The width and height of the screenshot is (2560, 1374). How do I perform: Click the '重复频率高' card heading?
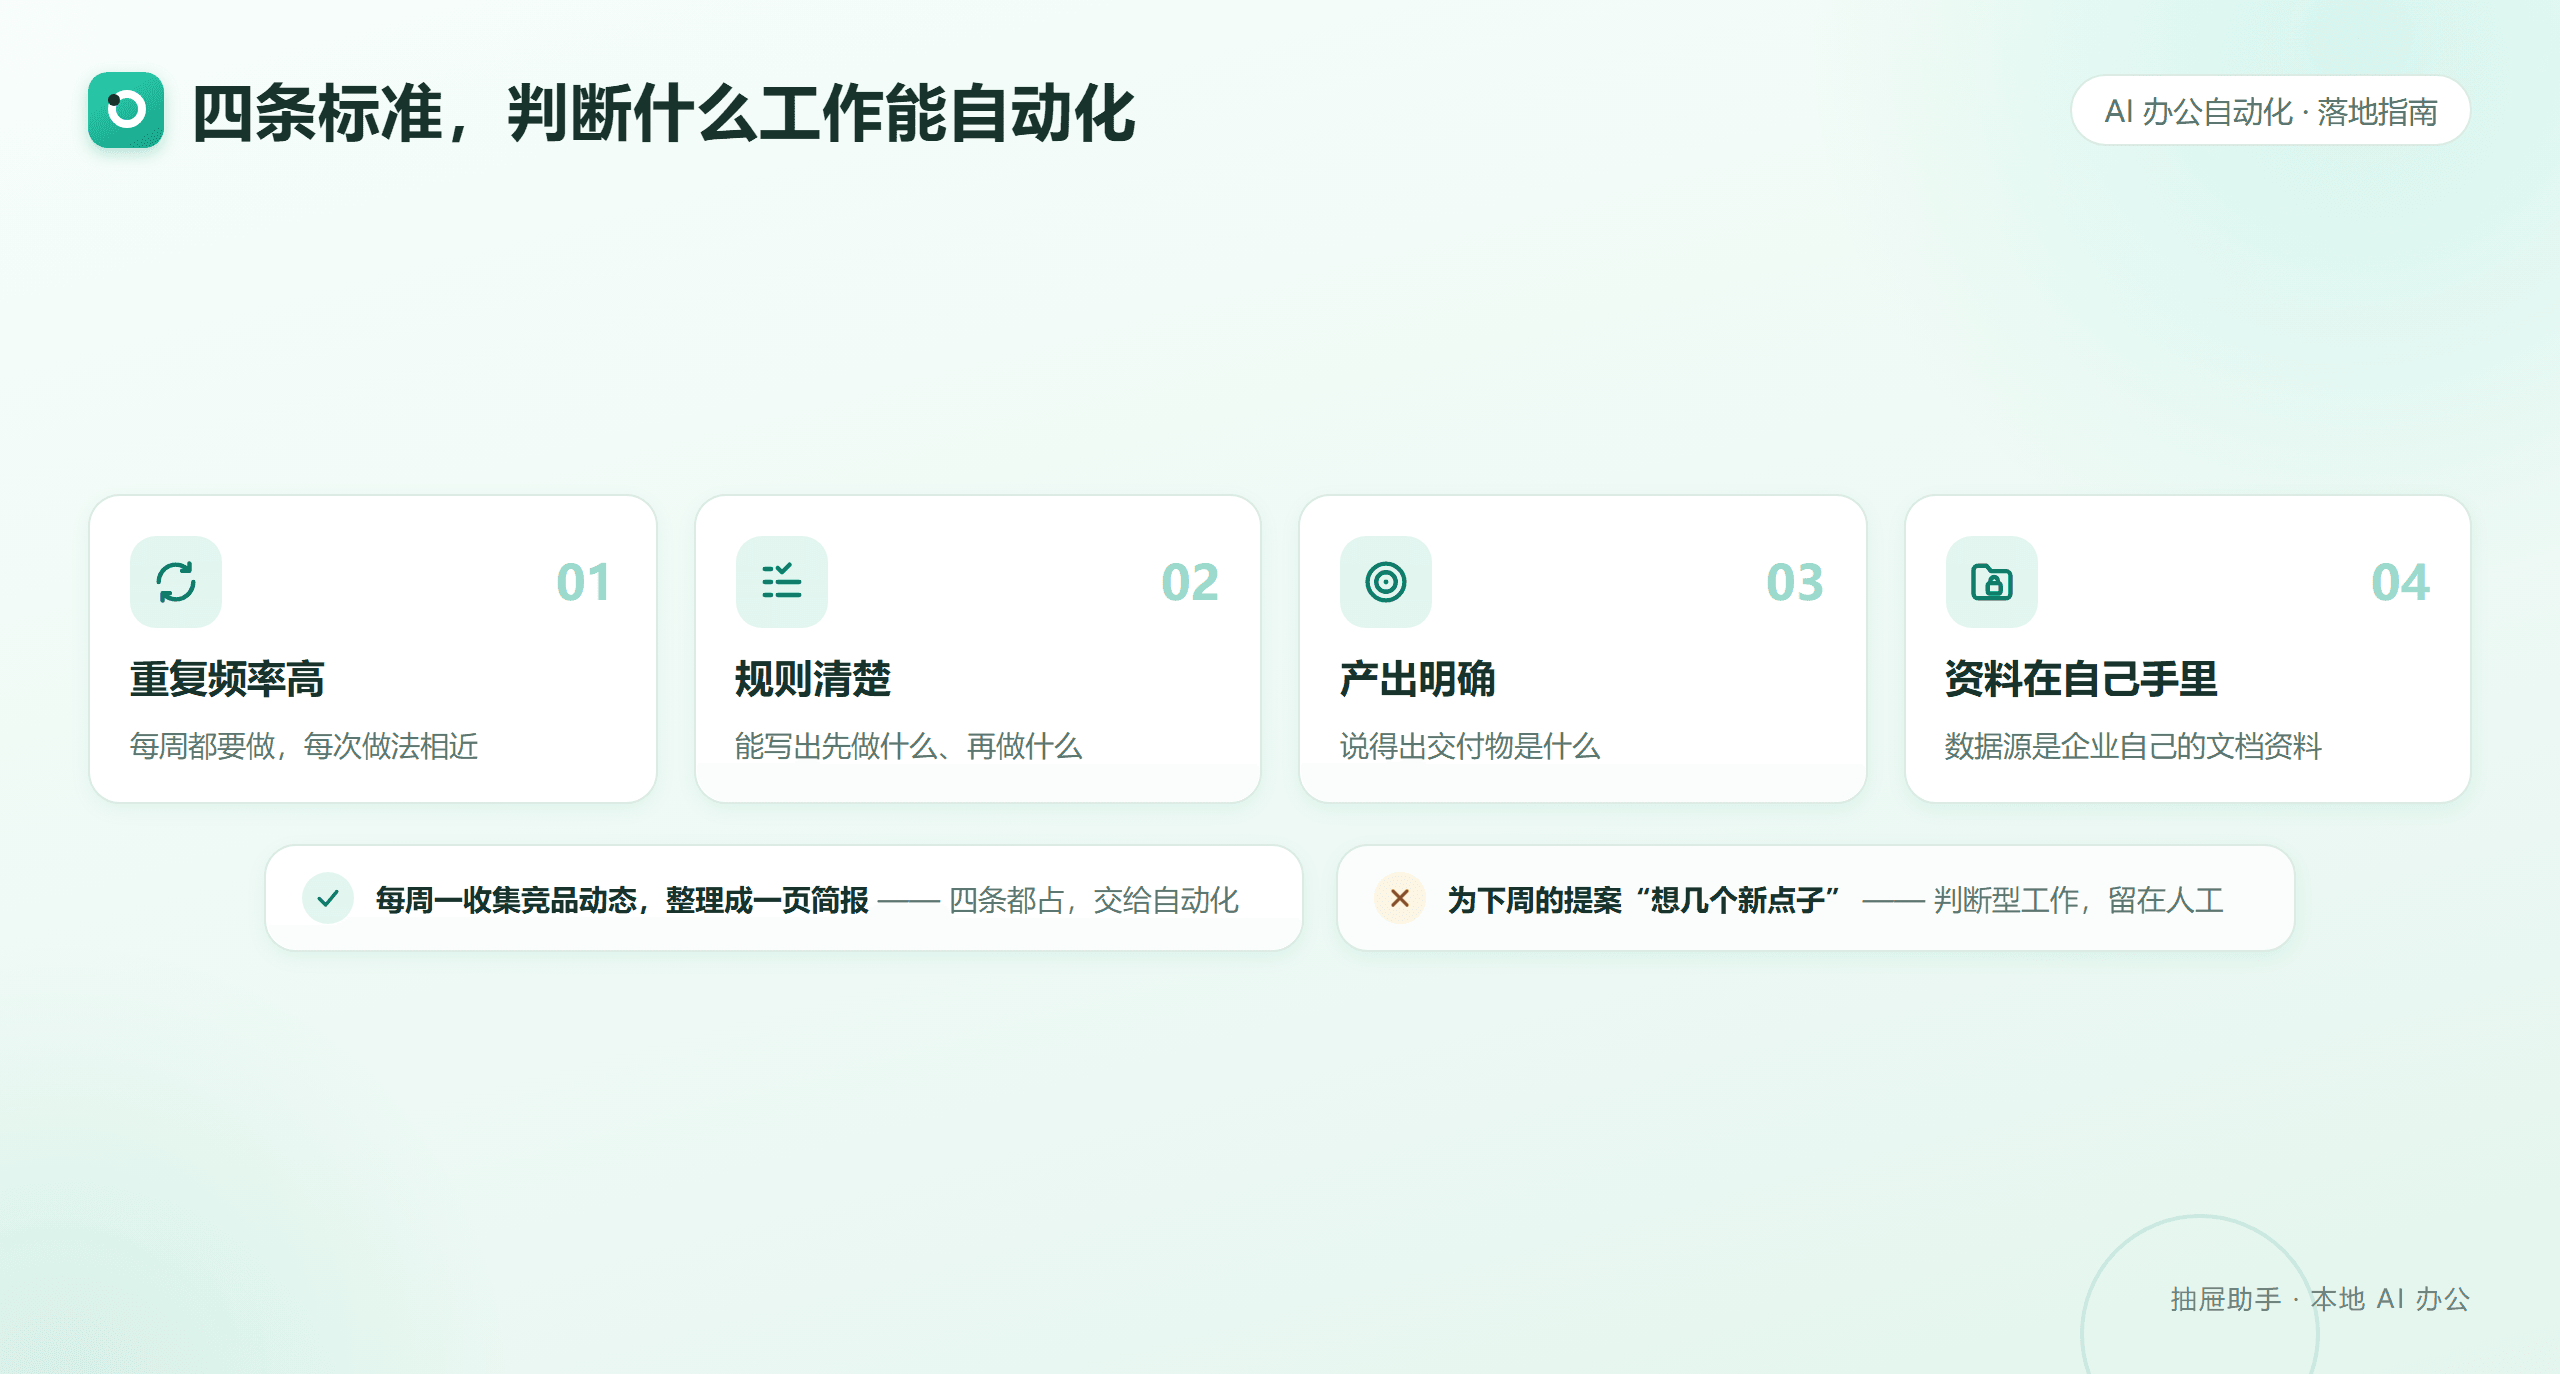click(227, 679)
